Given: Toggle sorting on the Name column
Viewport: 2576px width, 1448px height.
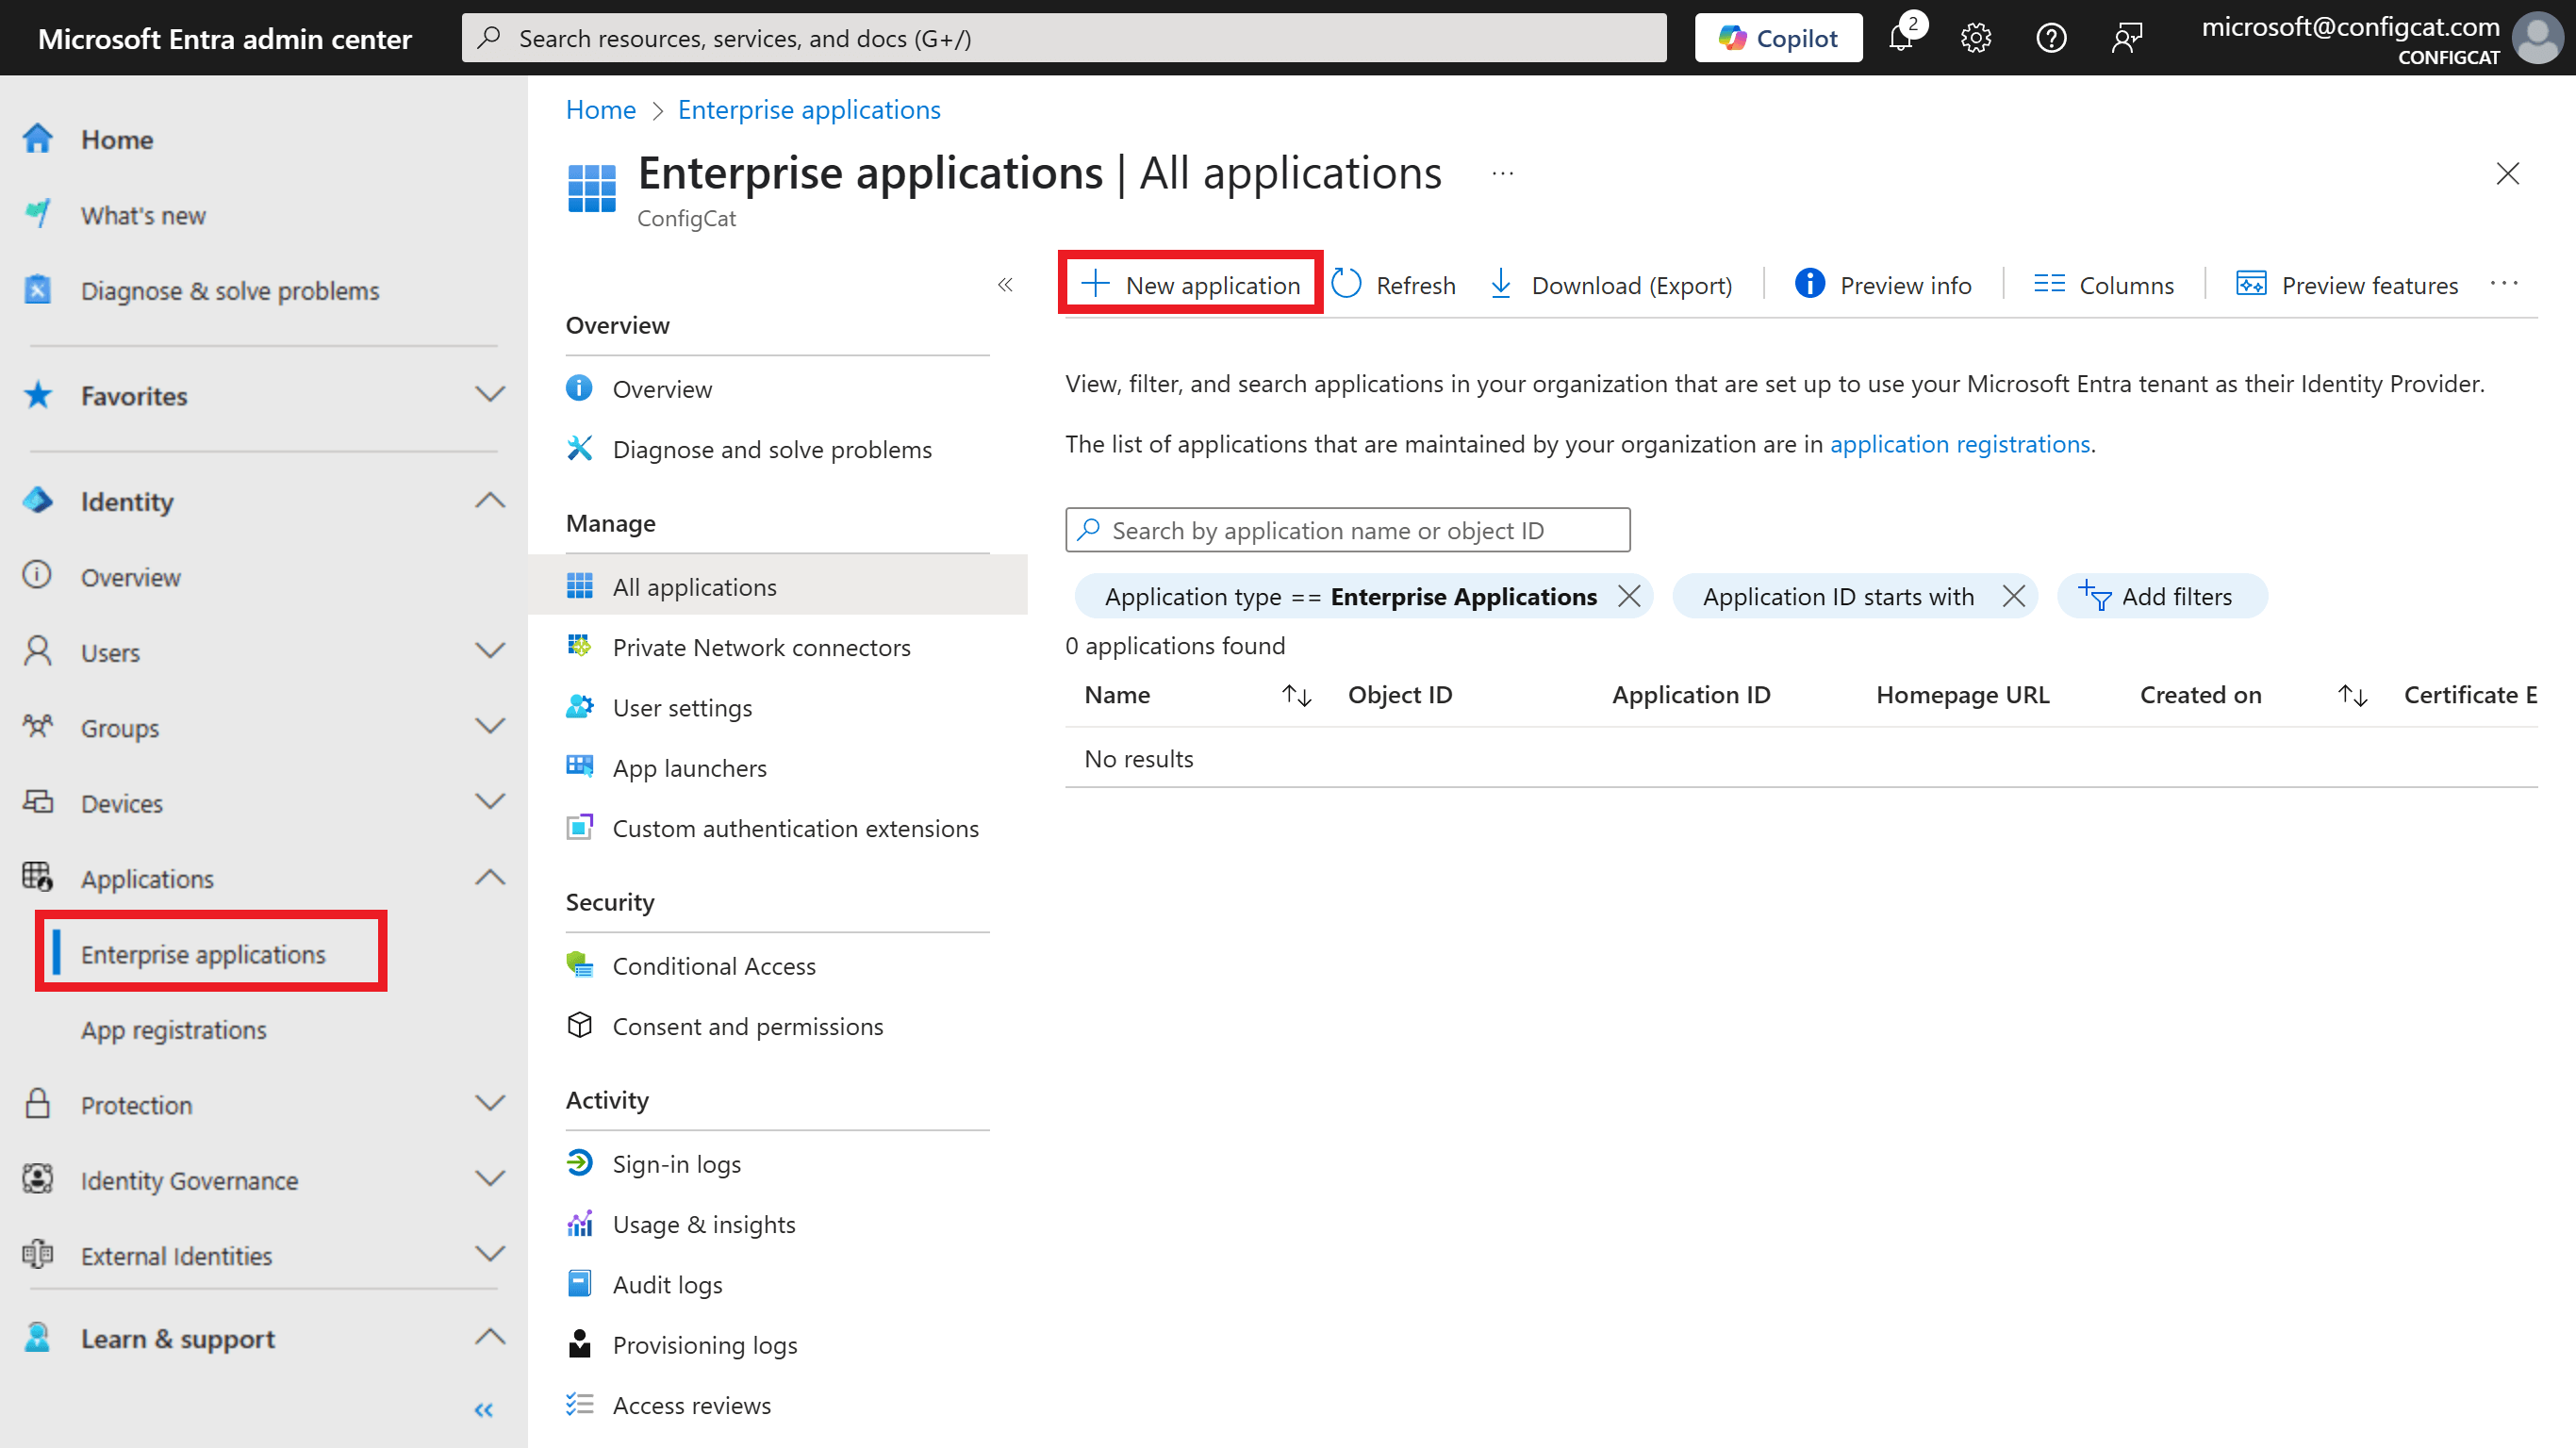Looking at the screenshot, I should click(x=1295, y=694).
